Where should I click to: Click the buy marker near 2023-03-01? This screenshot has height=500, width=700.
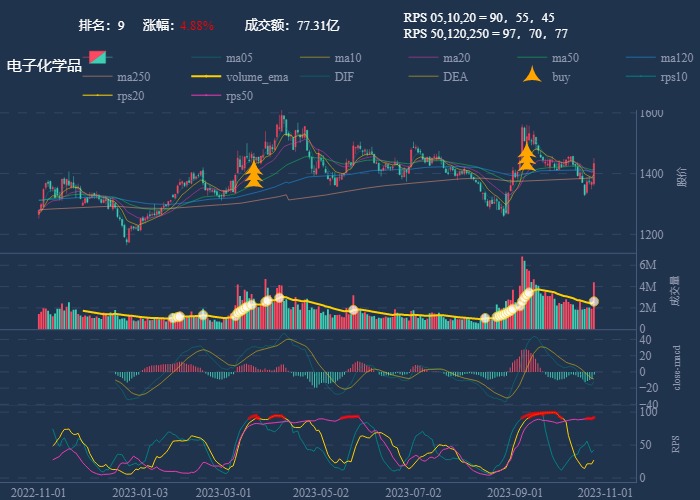(254, 174)
